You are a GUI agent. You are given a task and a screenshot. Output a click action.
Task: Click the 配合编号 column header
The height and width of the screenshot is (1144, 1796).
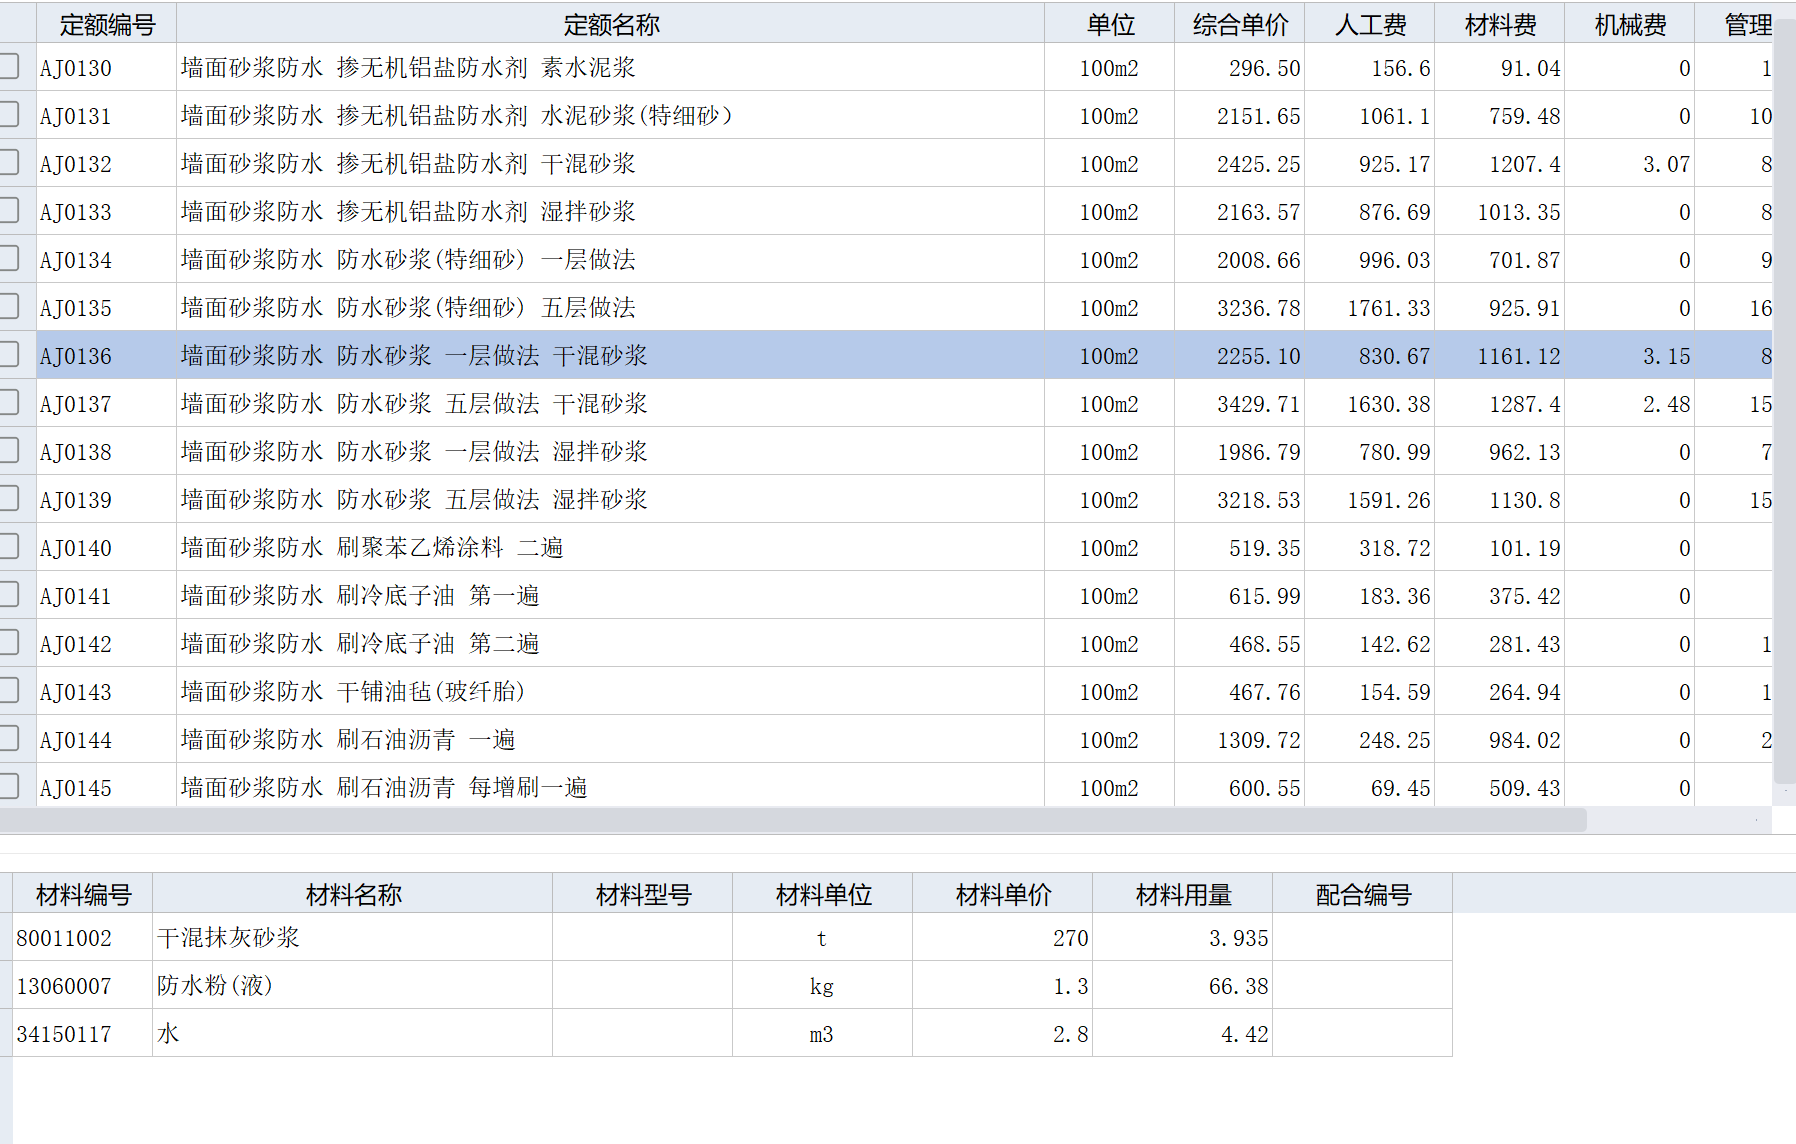tap(1363, 894)
